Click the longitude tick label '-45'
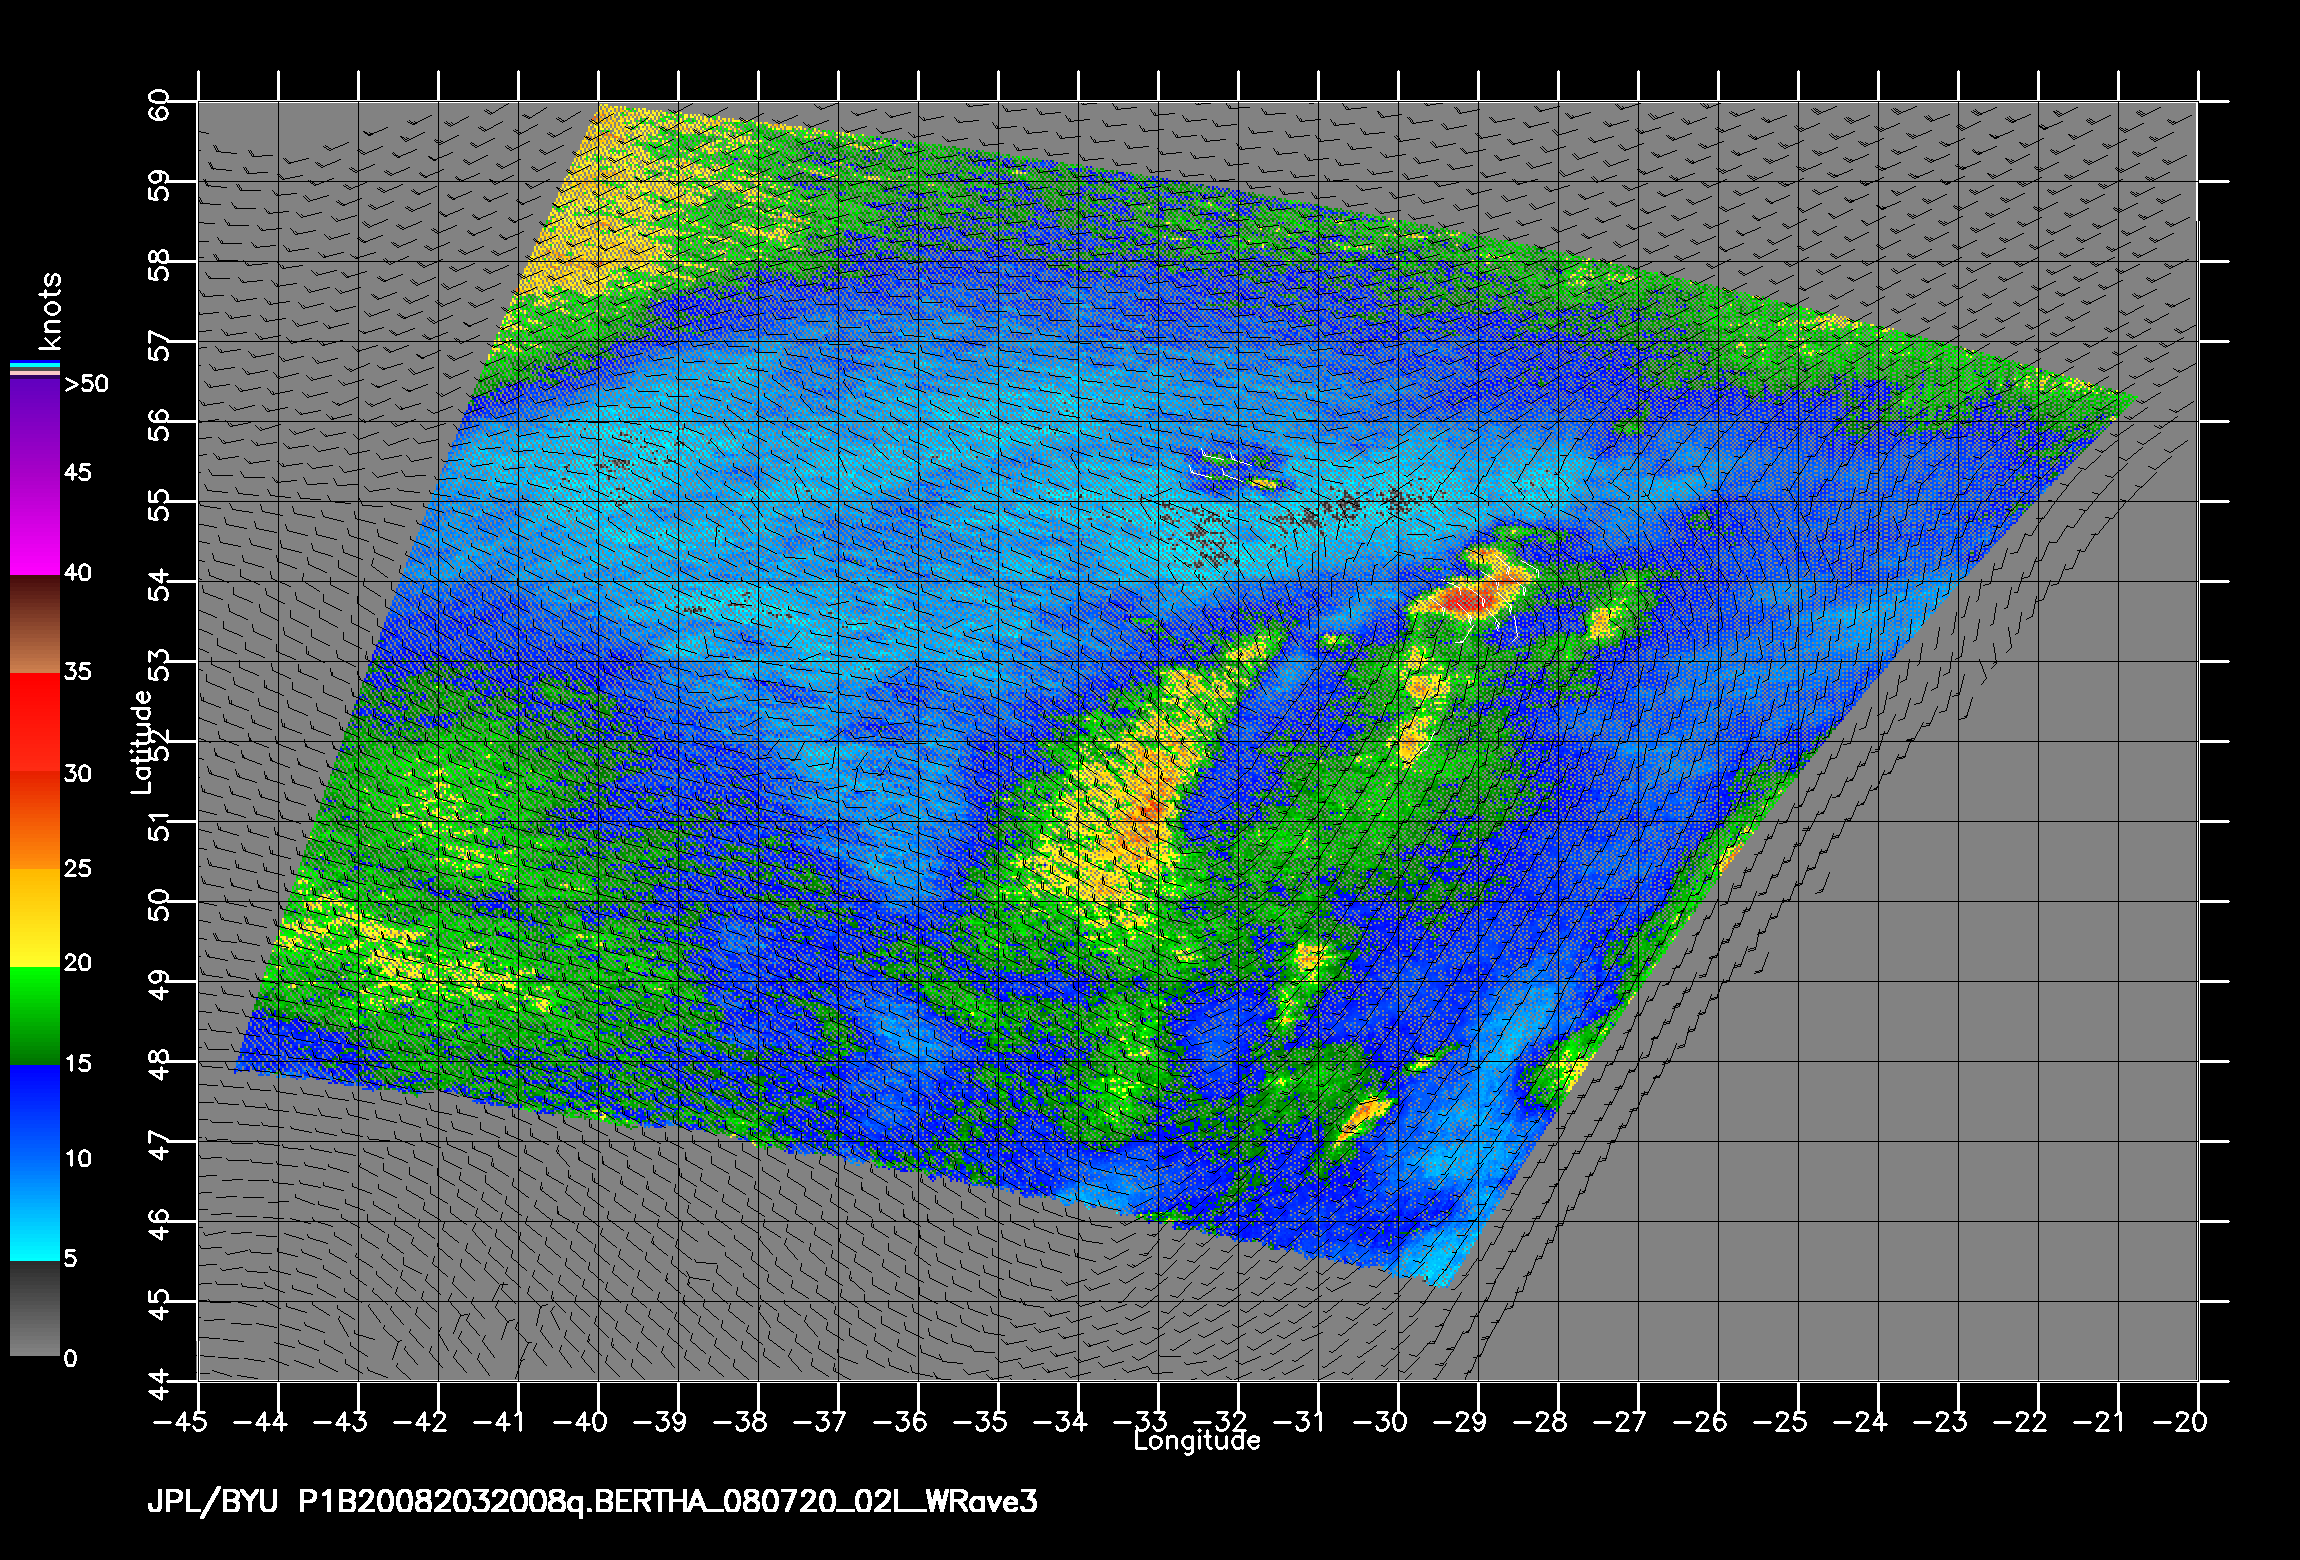Viewport: 2300px width, 1560px height. coord(179,1421)
